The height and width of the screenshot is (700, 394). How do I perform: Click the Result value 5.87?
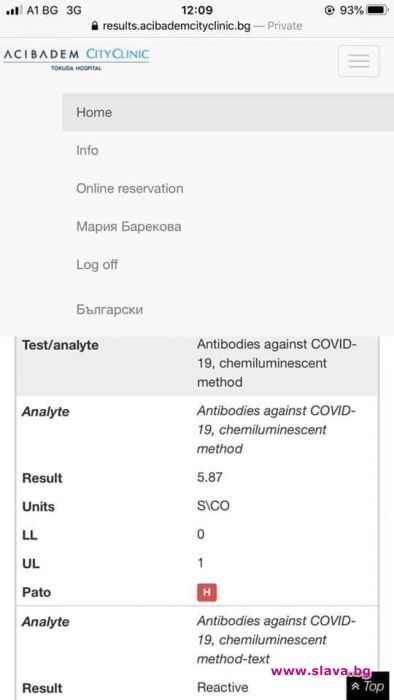click(210, 477)
